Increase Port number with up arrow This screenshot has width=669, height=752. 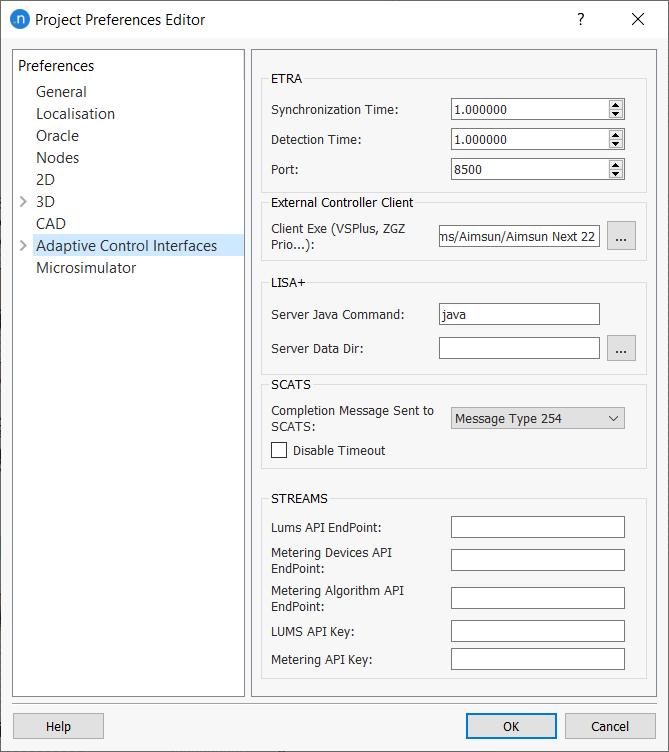point(616,164)
